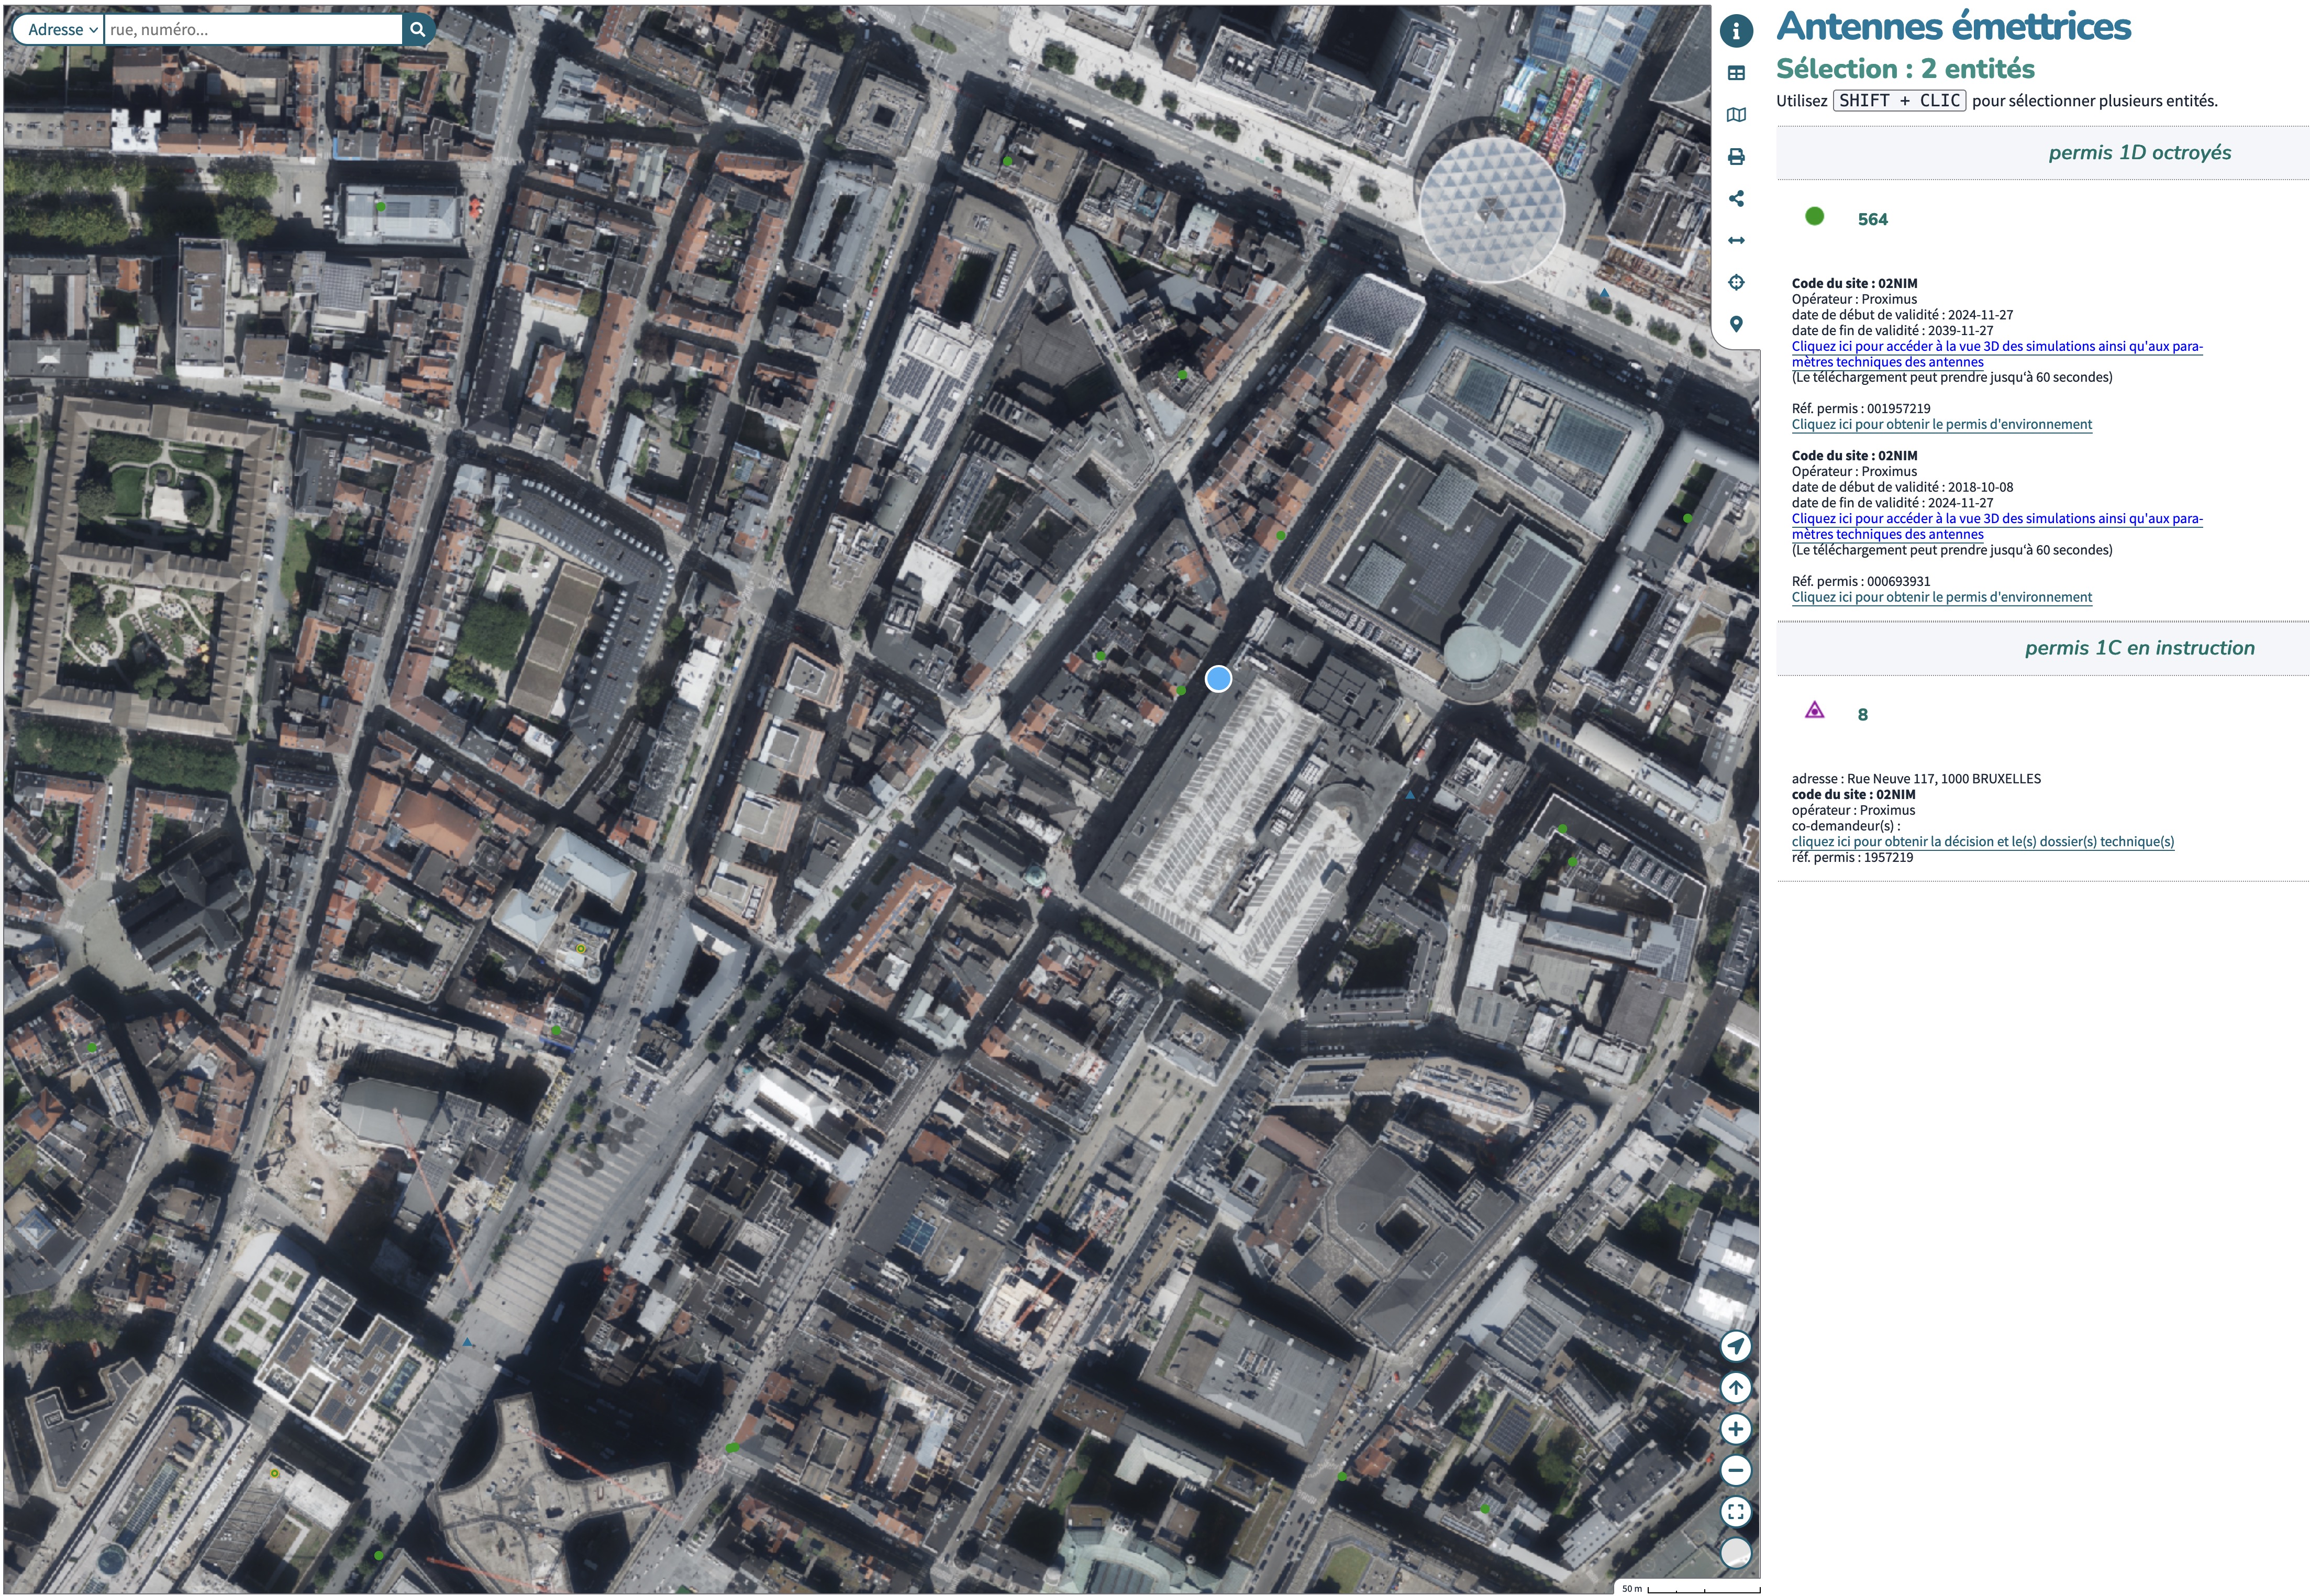Click 'Réf. permis : 000693931' text

tap(1860, 581)
